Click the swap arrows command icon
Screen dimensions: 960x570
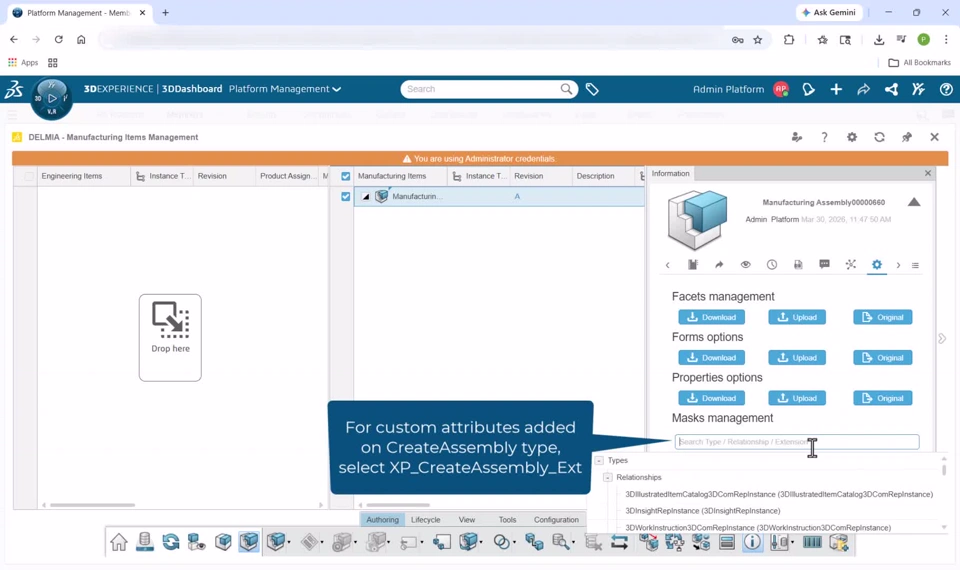(x=619, y=542)
